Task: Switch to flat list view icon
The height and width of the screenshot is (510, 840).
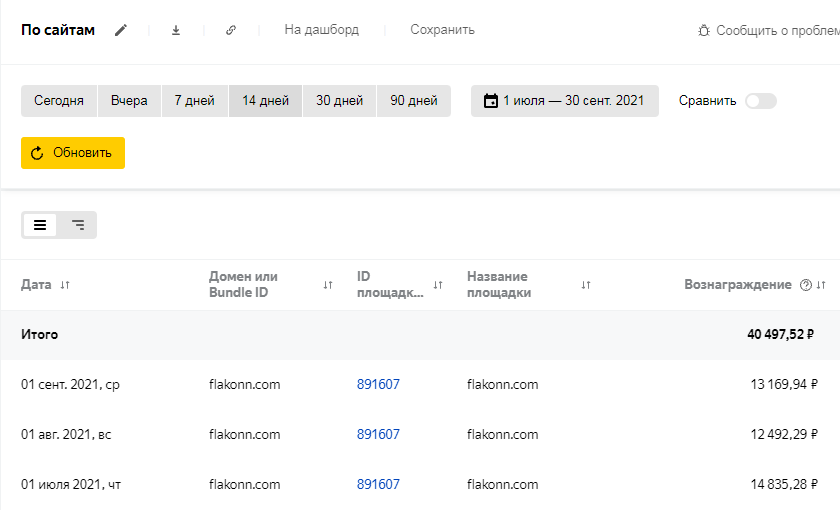Action: point(40,225)
